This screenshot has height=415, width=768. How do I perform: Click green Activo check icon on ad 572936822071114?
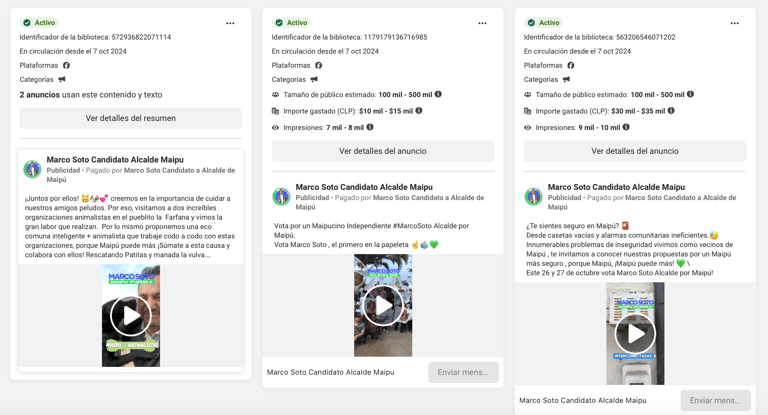pyautogui.click(x=27, y=23)
